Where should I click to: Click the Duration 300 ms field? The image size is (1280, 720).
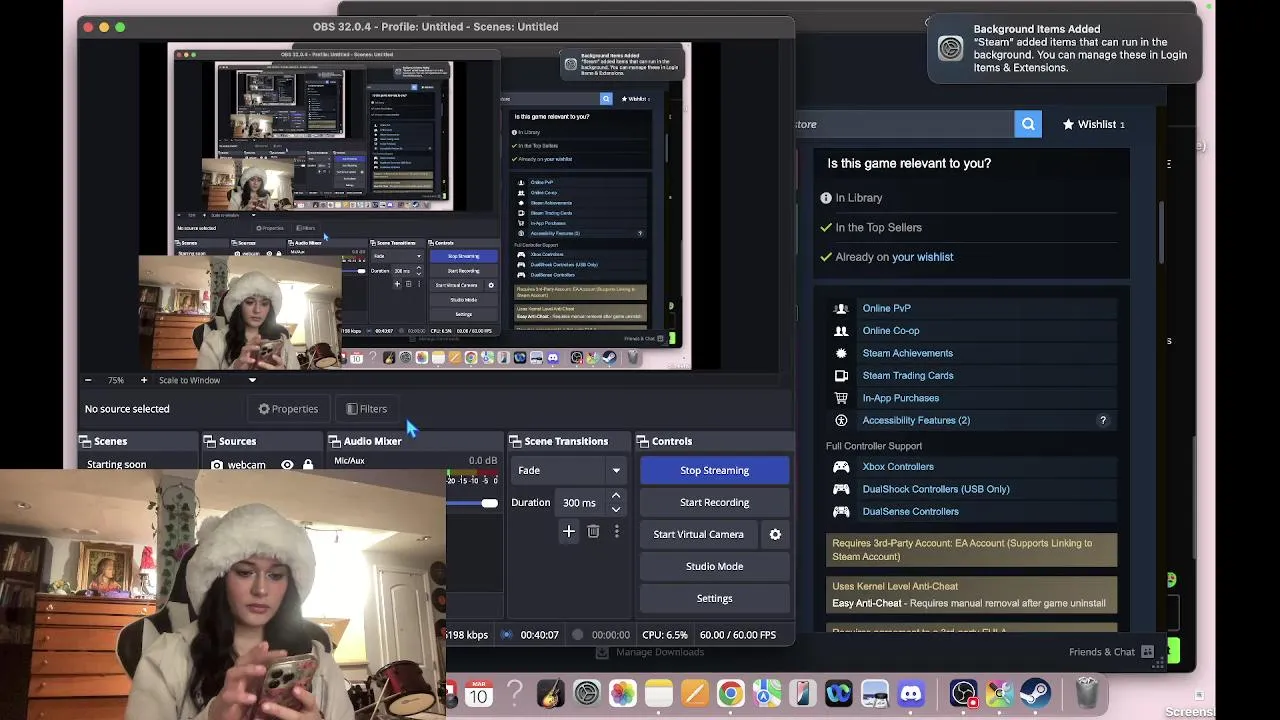coord(579,503)
